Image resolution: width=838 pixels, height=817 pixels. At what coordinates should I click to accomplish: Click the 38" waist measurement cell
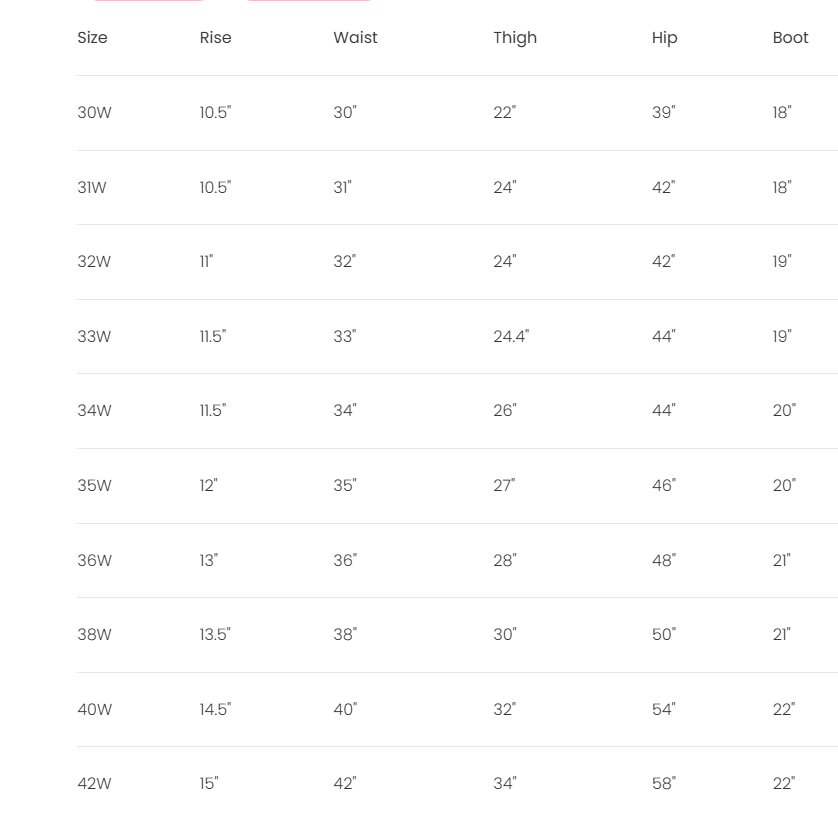point(345,635)
